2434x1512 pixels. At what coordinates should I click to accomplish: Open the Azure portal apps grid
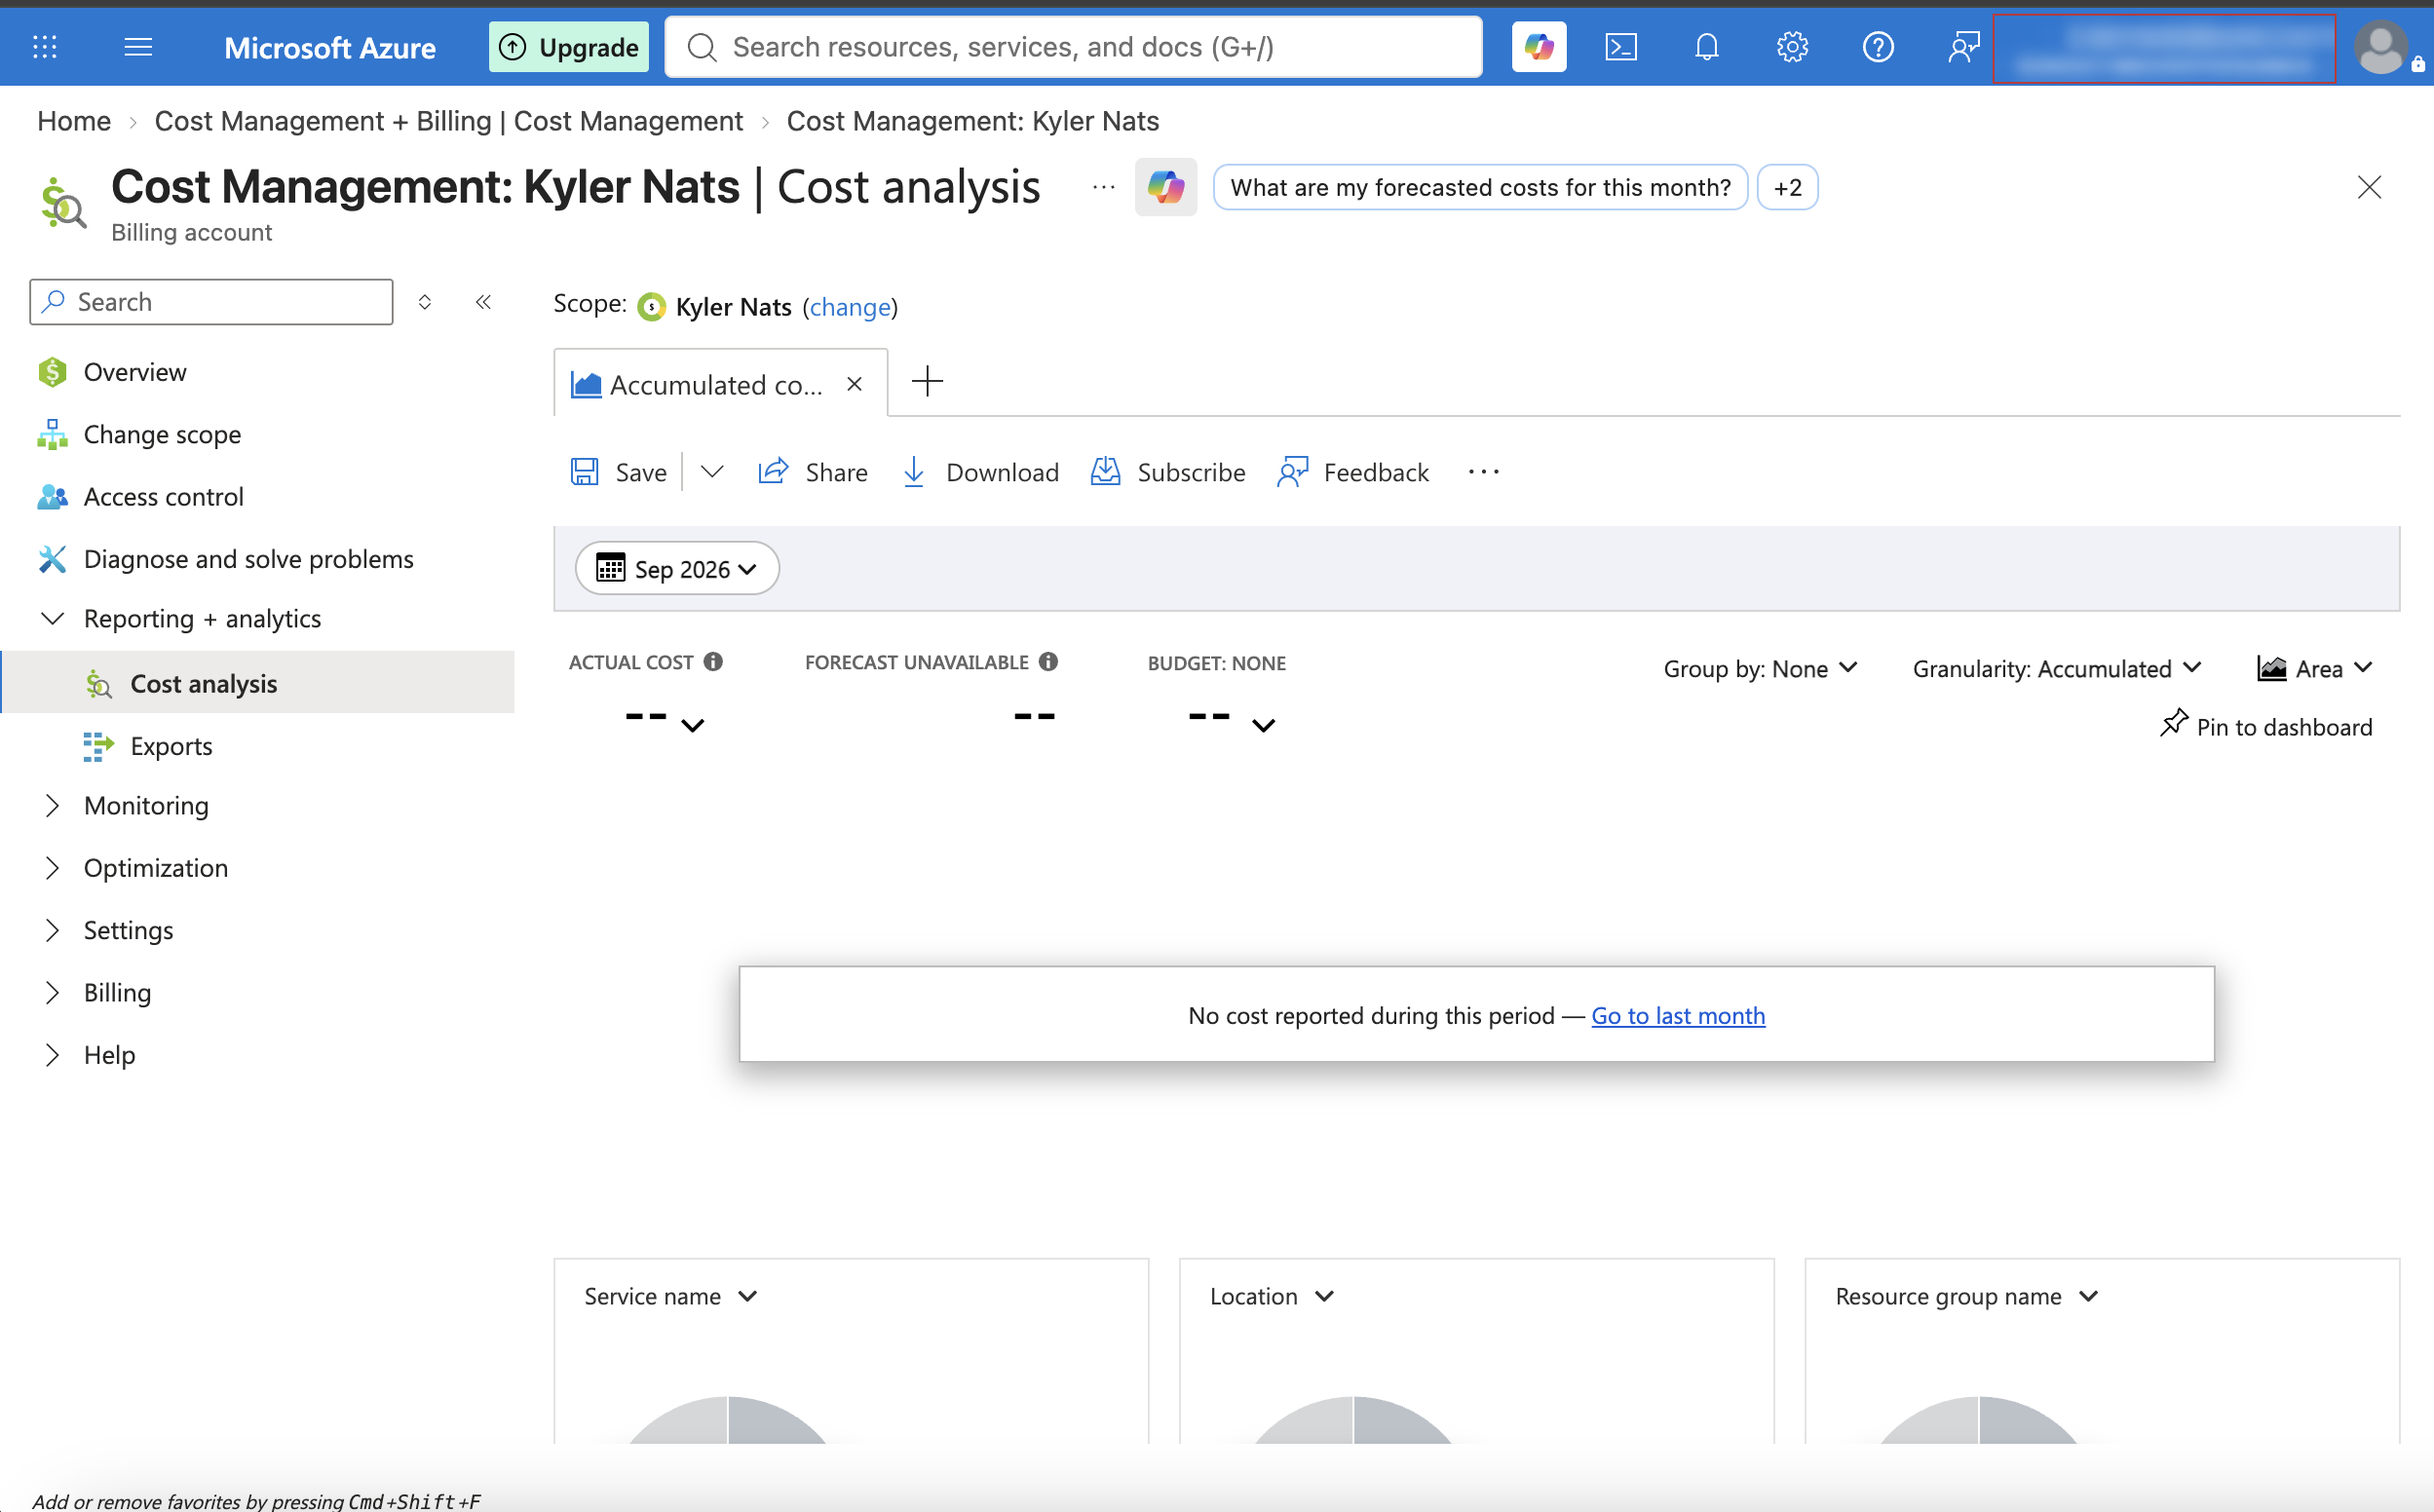(x=44, y=47)
